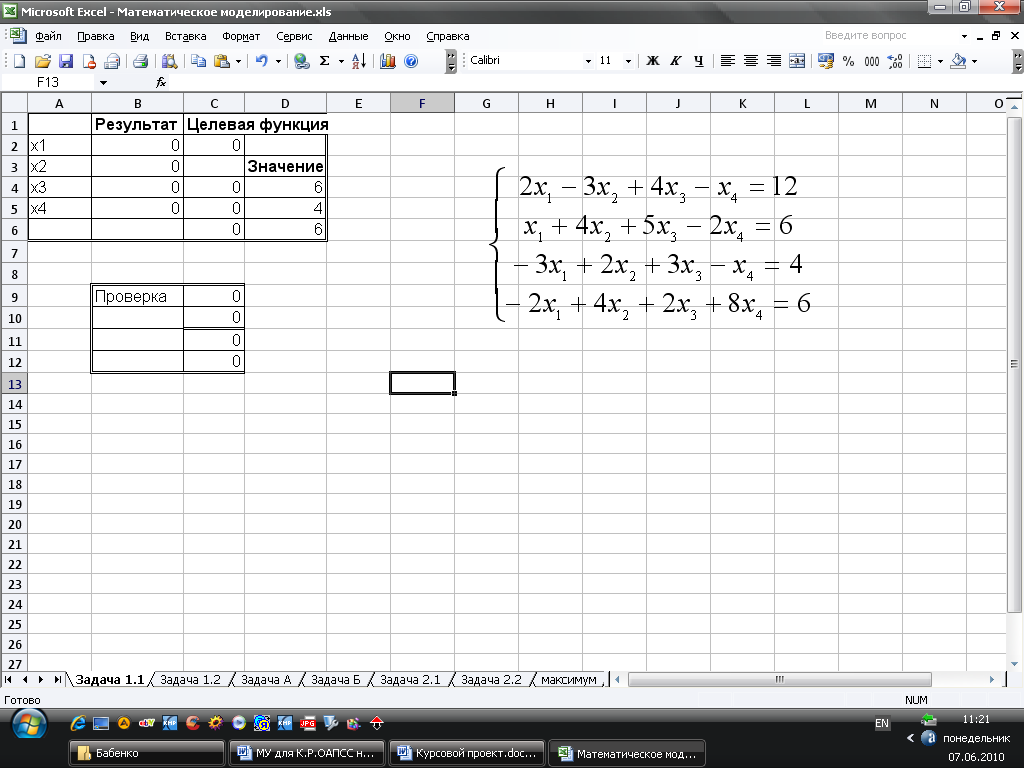The image size is (1024, 768).
Task: Click Merge and Center icon
Action: (797, 61)
